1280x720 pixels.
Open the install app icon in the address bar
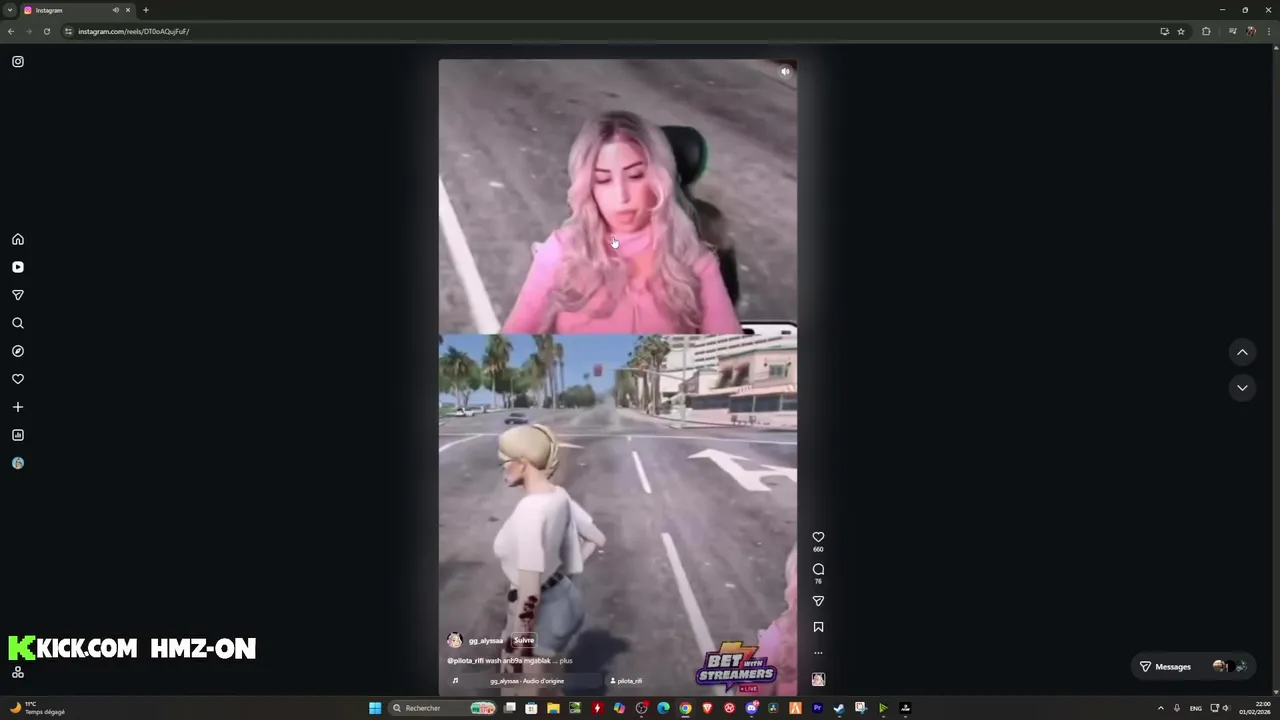tap(1164, 31)
